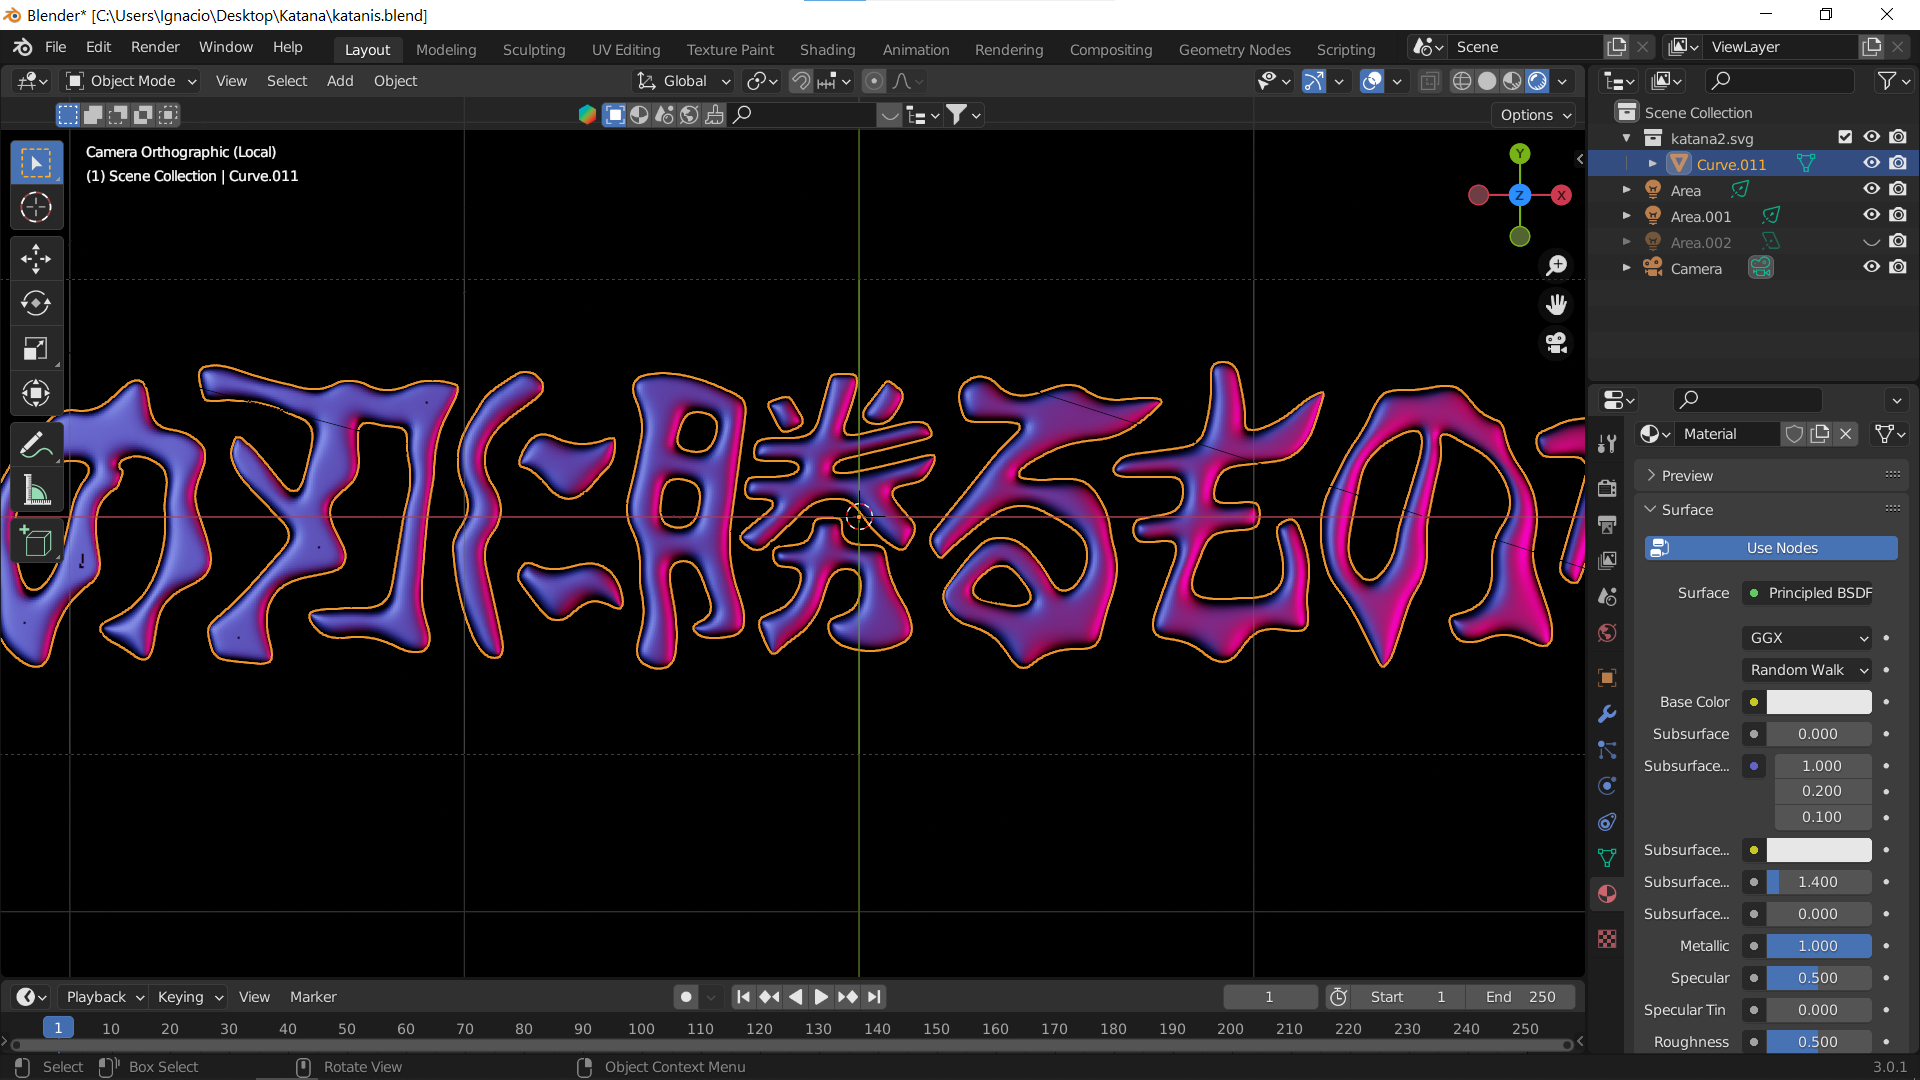
Task: Select the Move tool in toolbar
Action: click(x=36, y=259)
